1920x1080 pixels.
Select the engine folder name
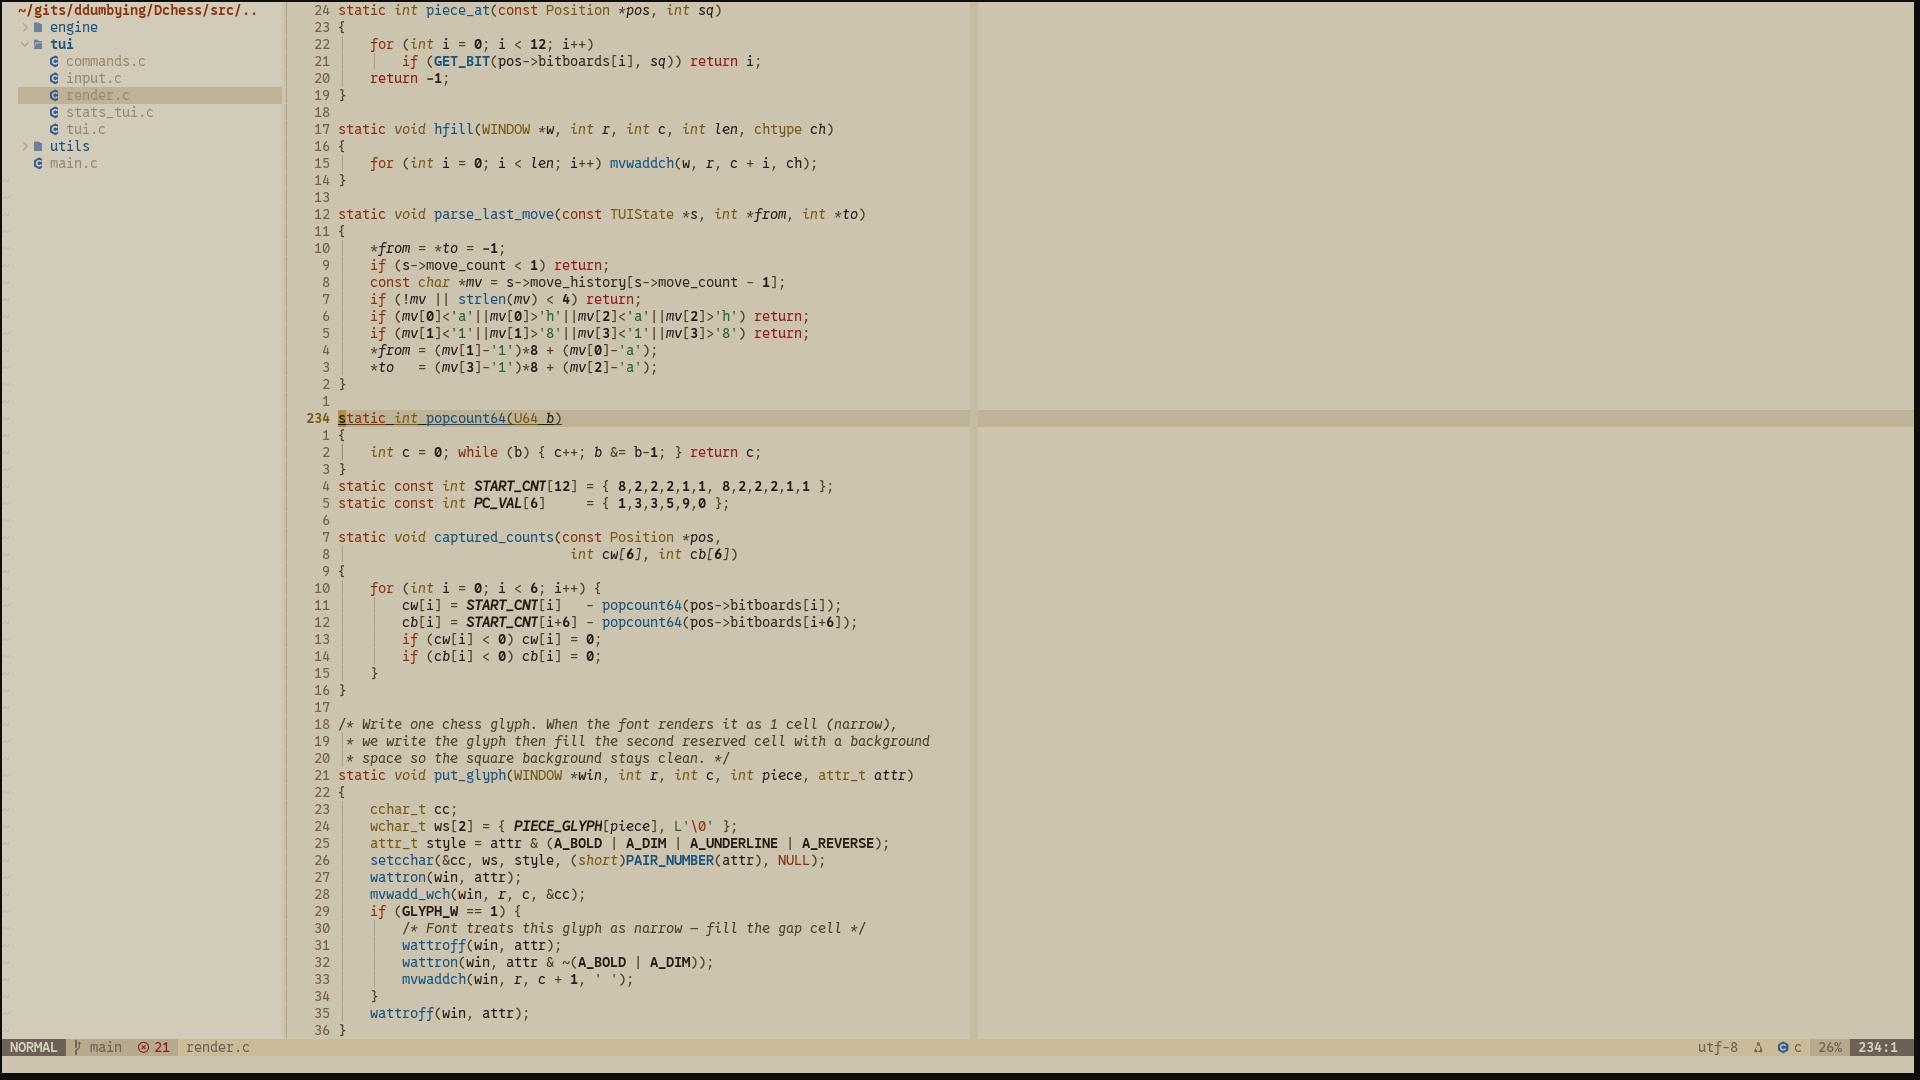(x=74, y=27)
